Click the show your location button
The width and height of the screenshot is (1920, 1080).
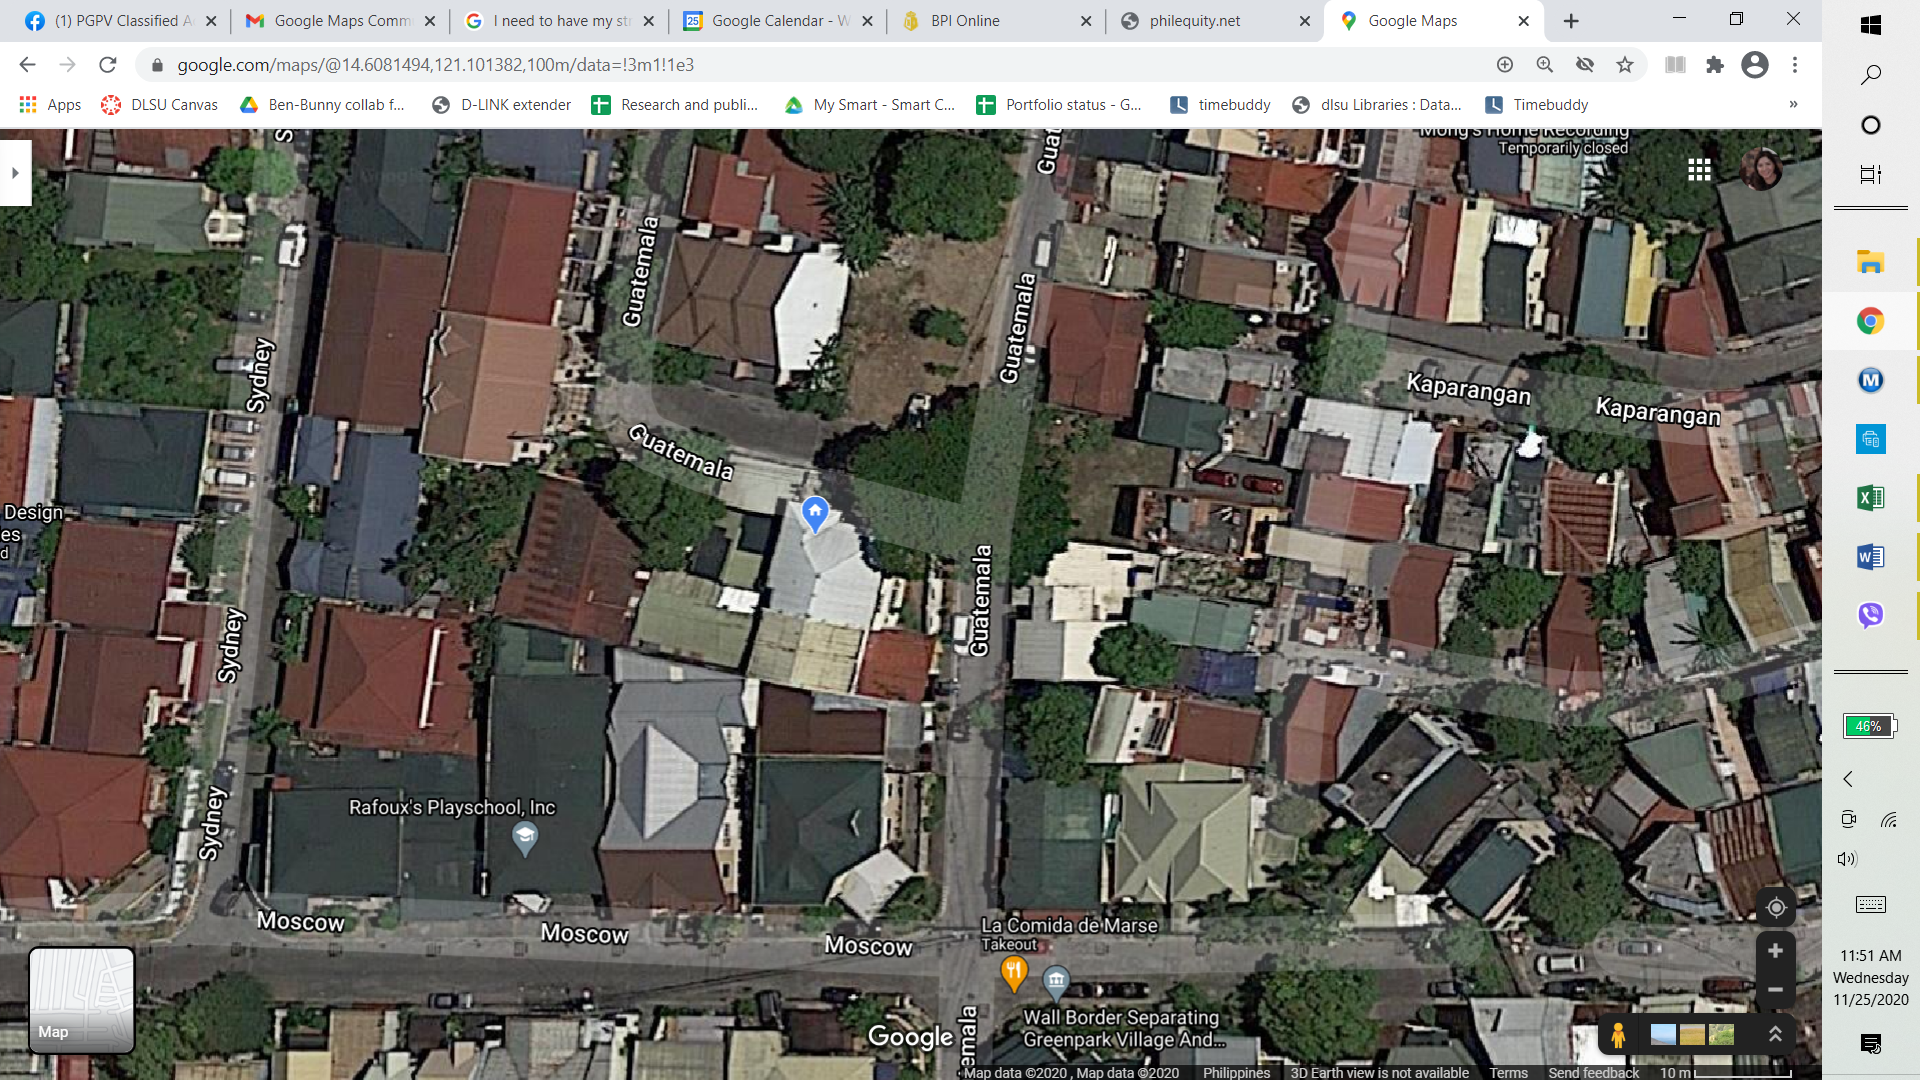(1775, 907)
